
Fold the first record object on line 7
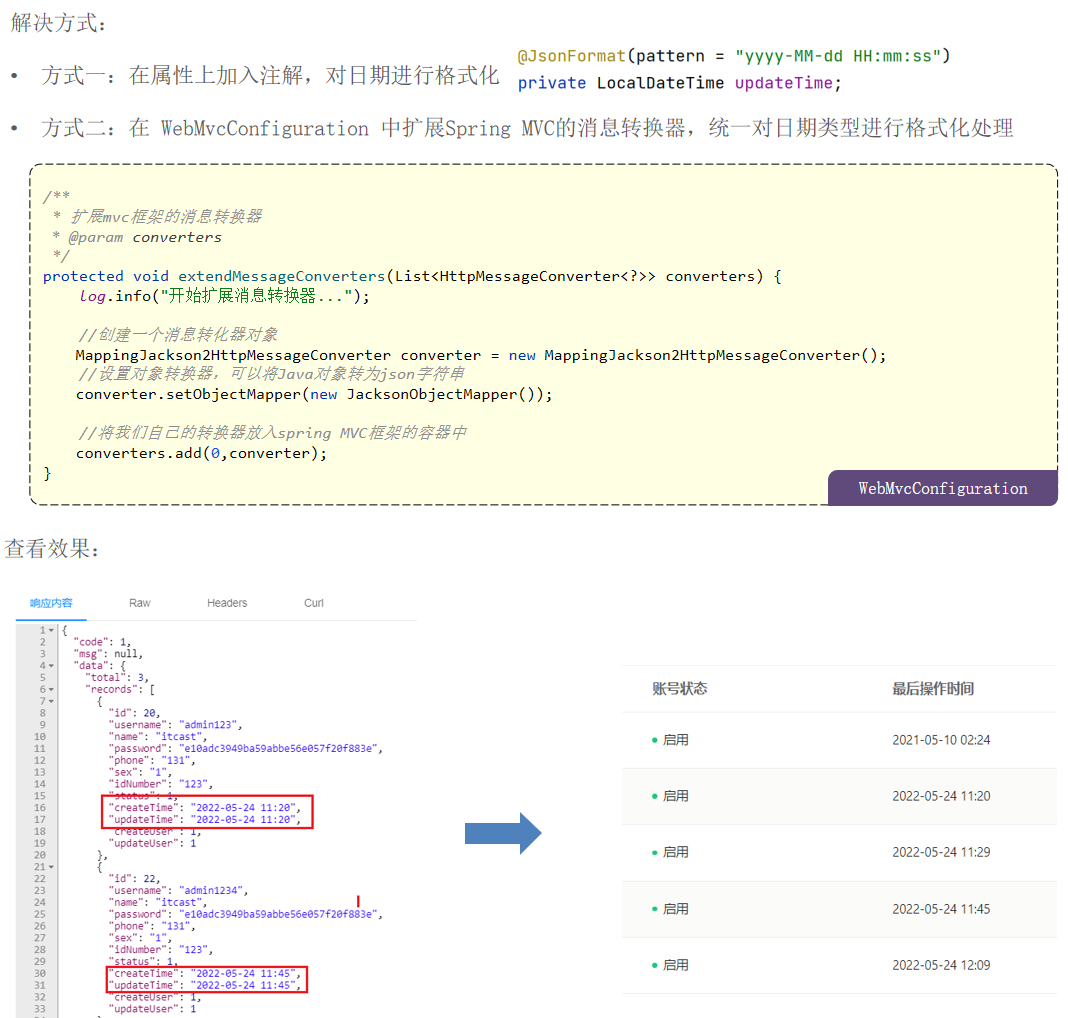[x=51, y=701]
